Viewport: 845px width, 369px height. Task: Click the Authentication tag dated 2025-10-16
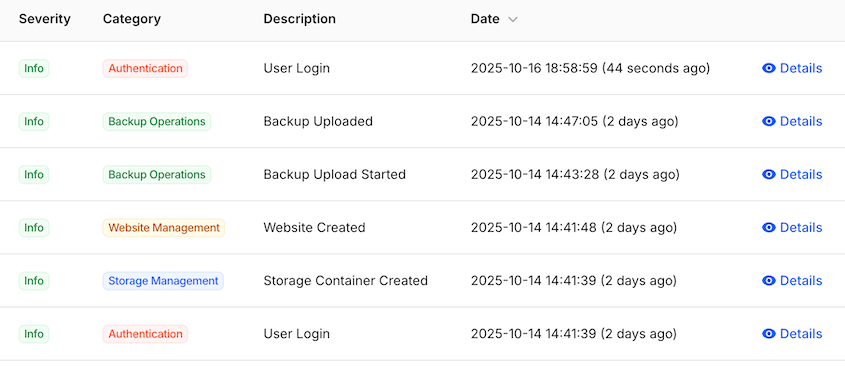146,68
